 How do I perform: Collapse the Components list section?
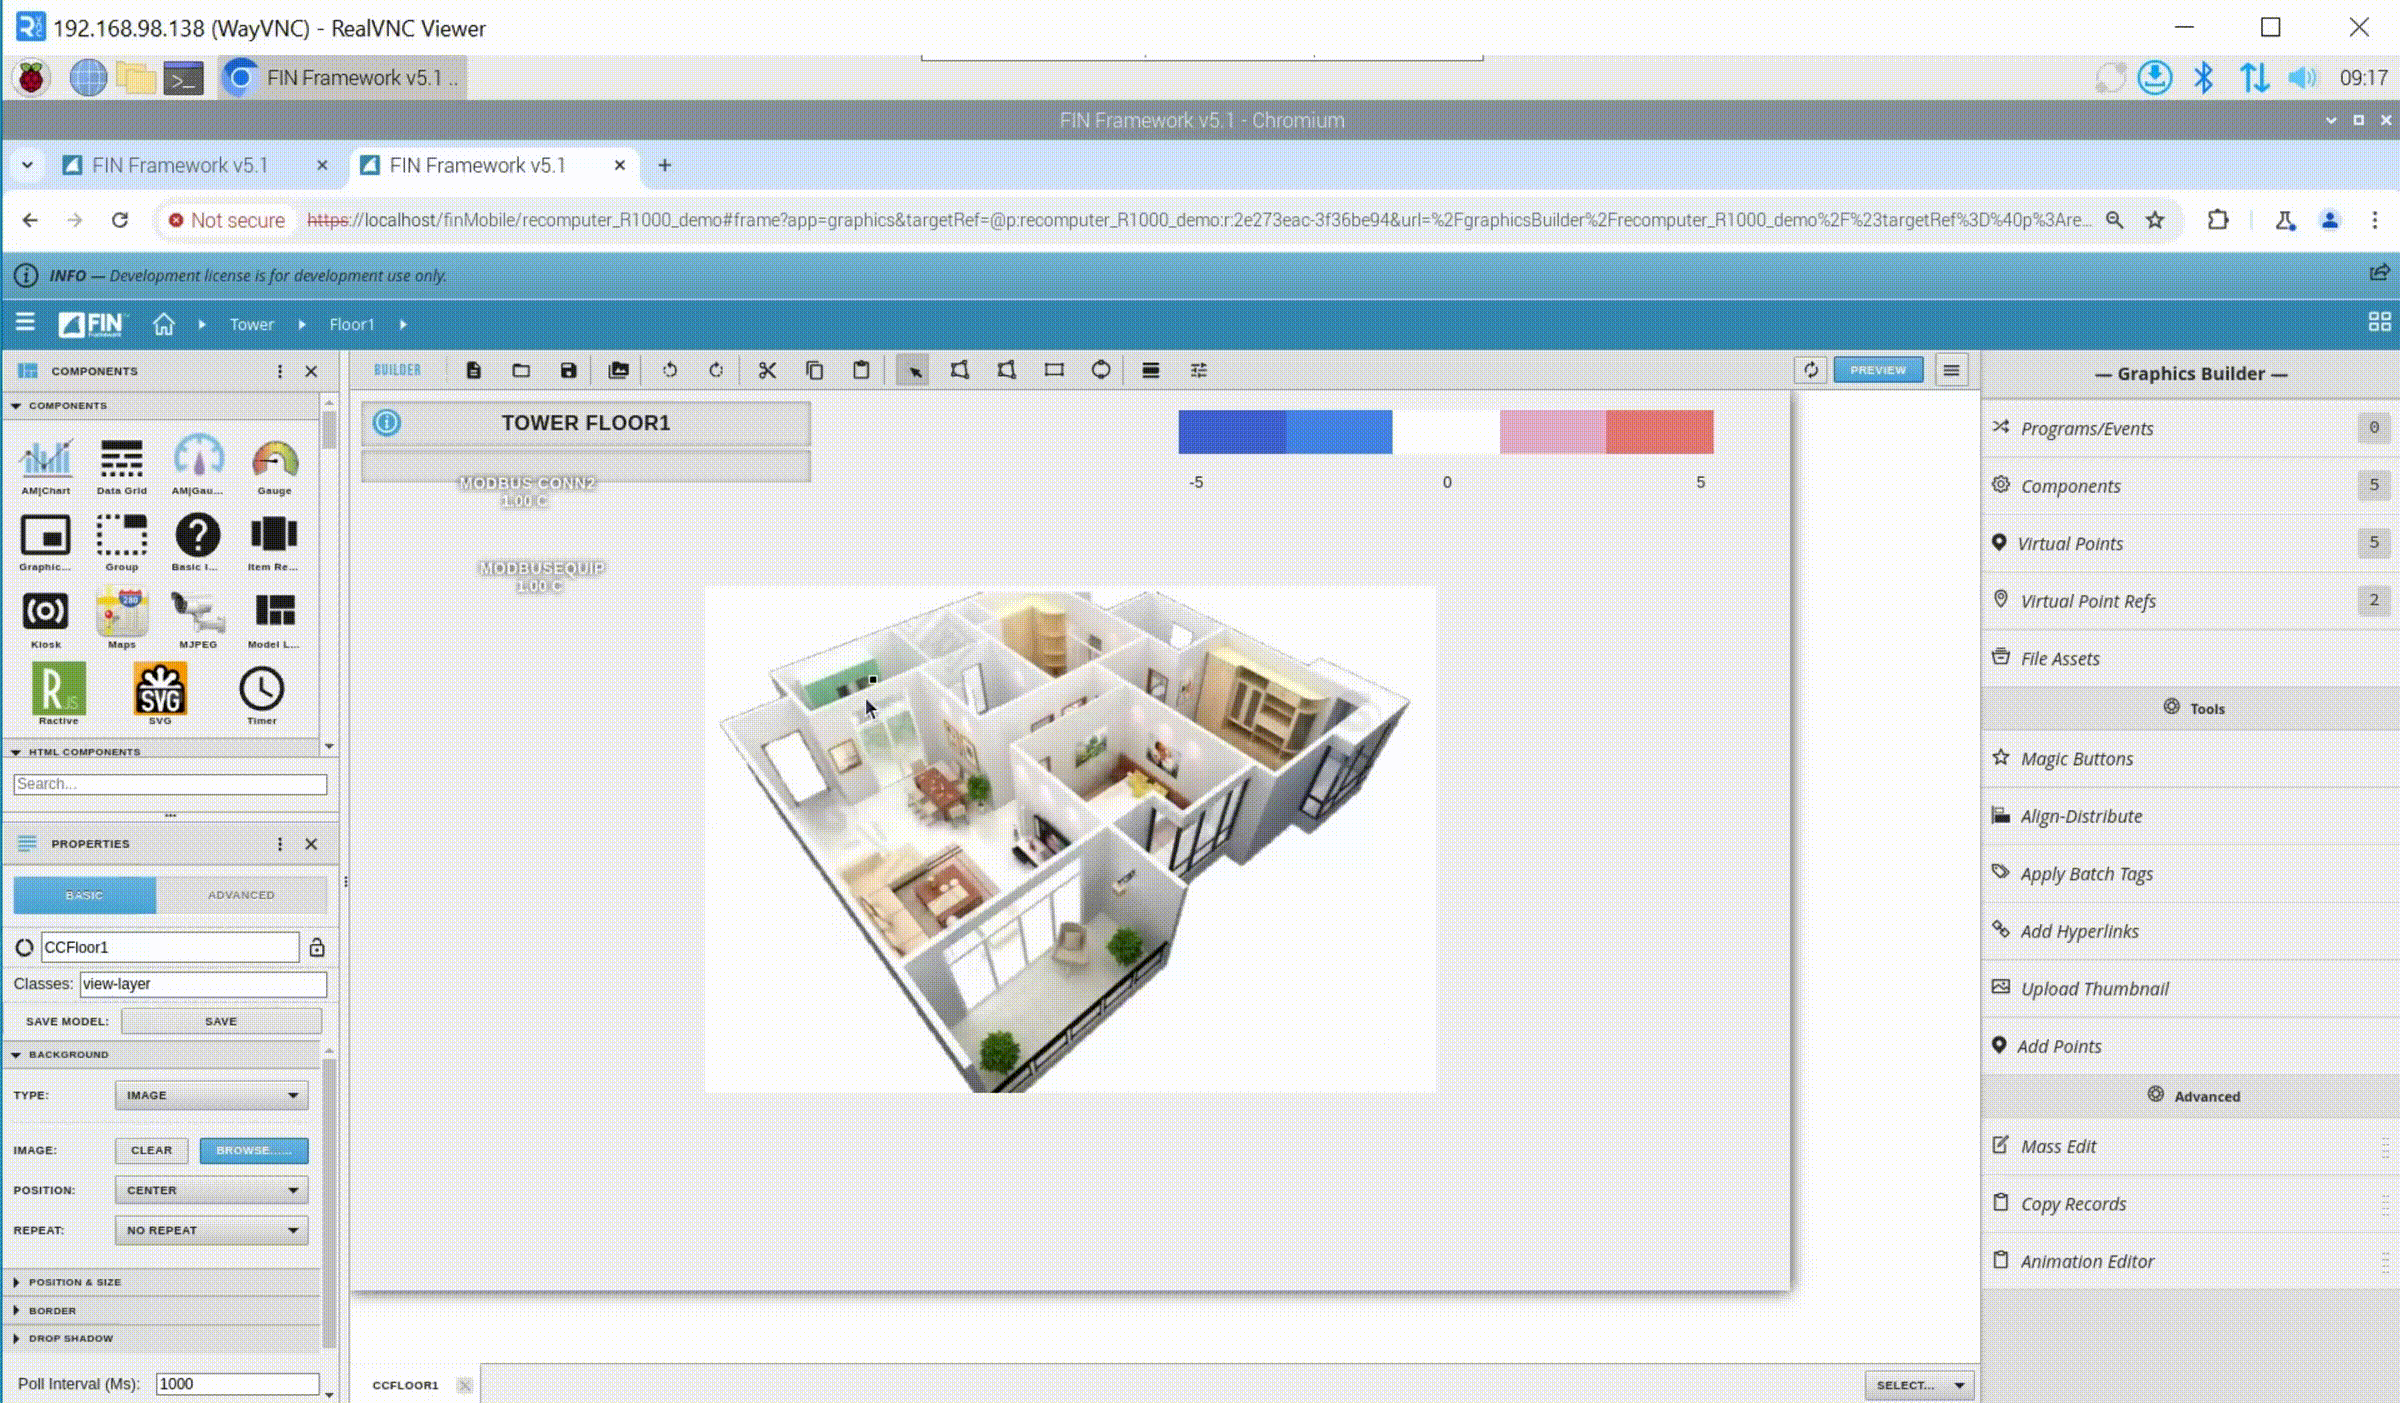click(163, 405)
